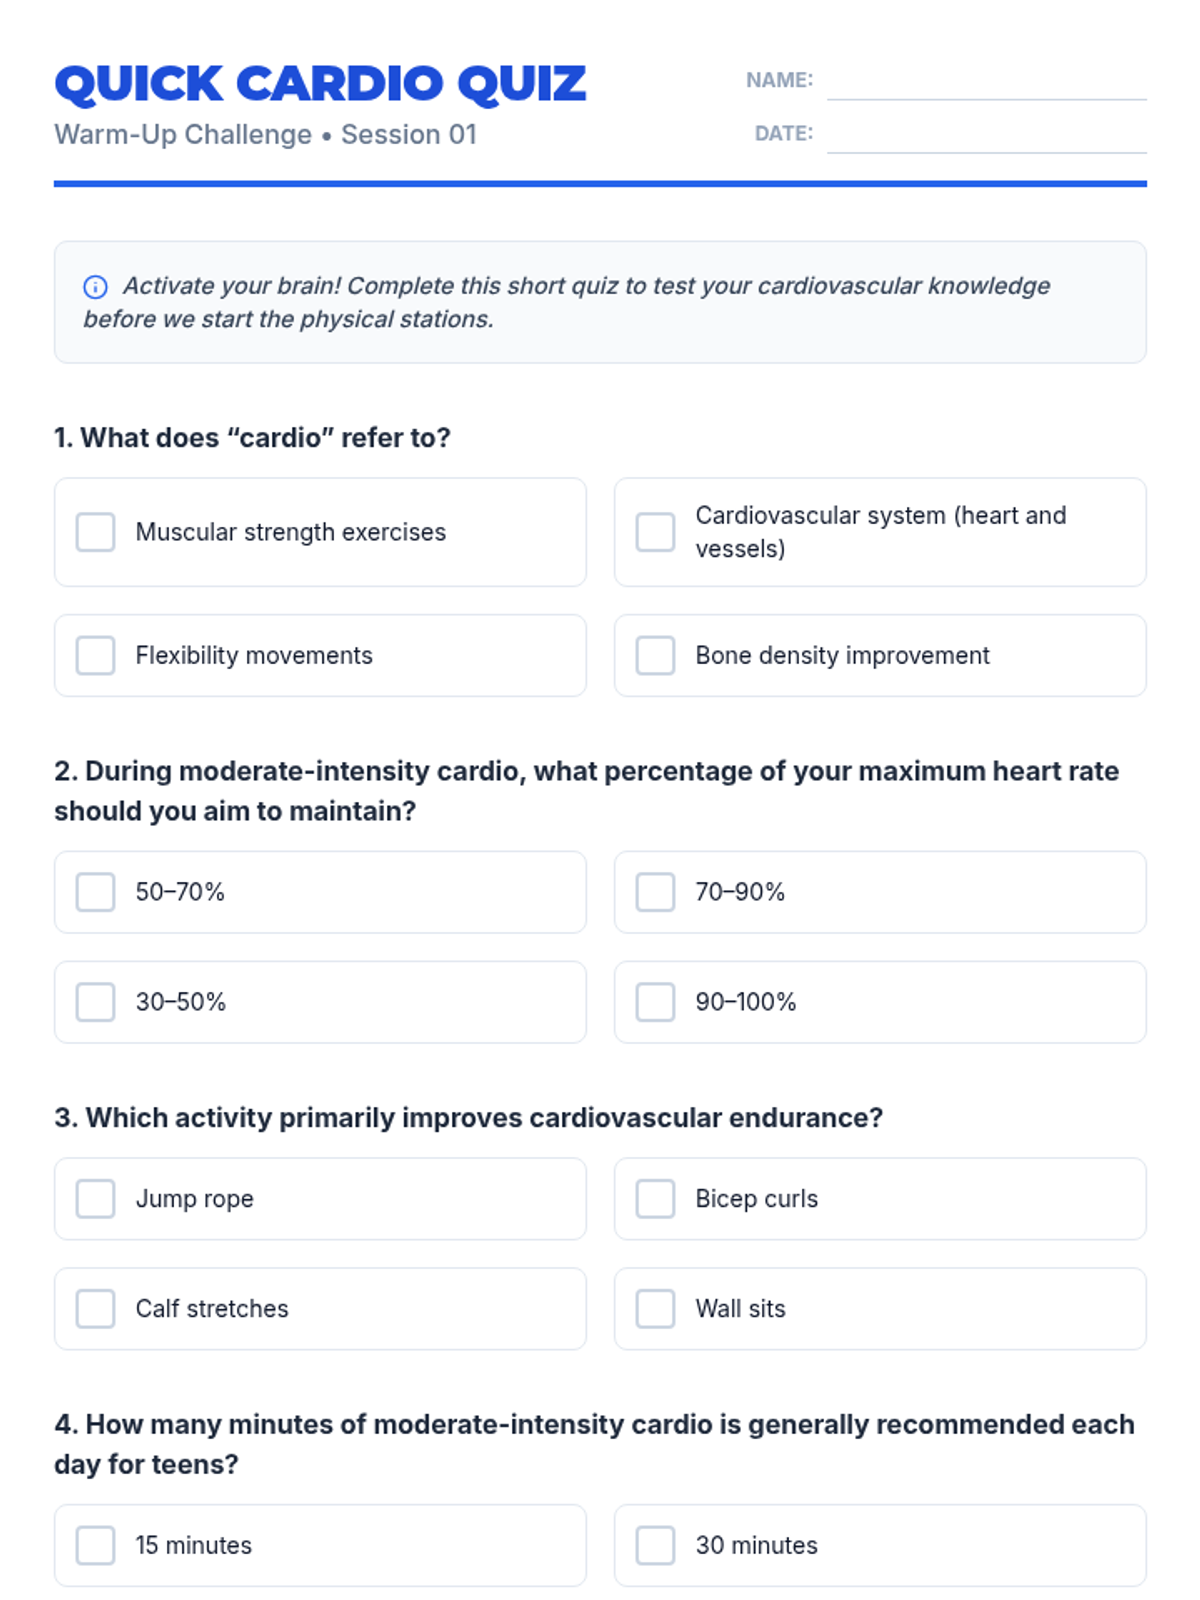Check the Wall sits option
The height and width of the screenshot is (1600, 1200).
tap(656, 1309)
